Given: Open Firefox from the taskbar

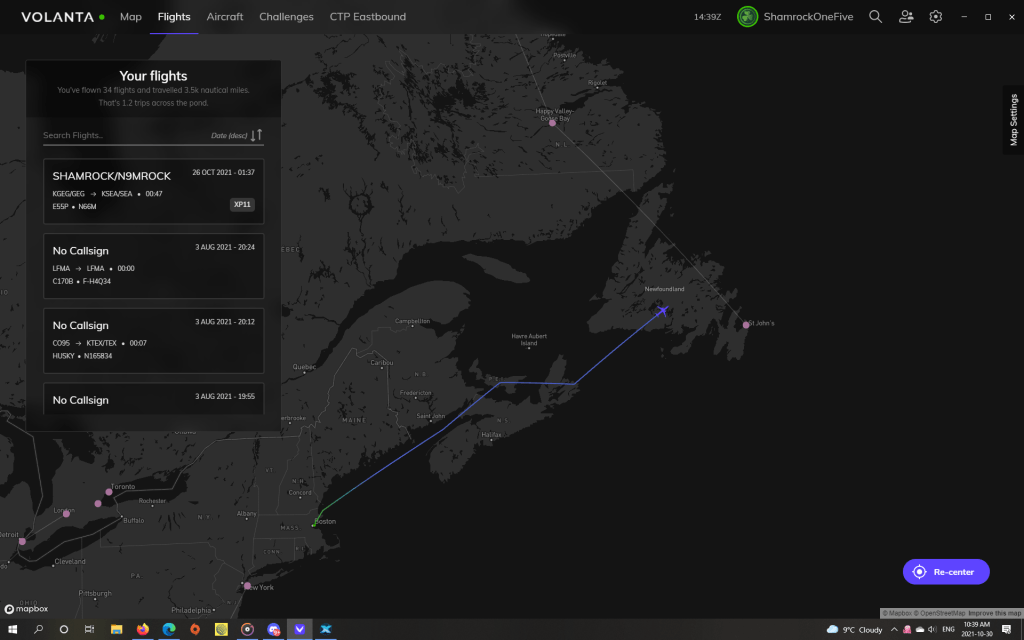Looking at the screenshot, I should point(143,629).
